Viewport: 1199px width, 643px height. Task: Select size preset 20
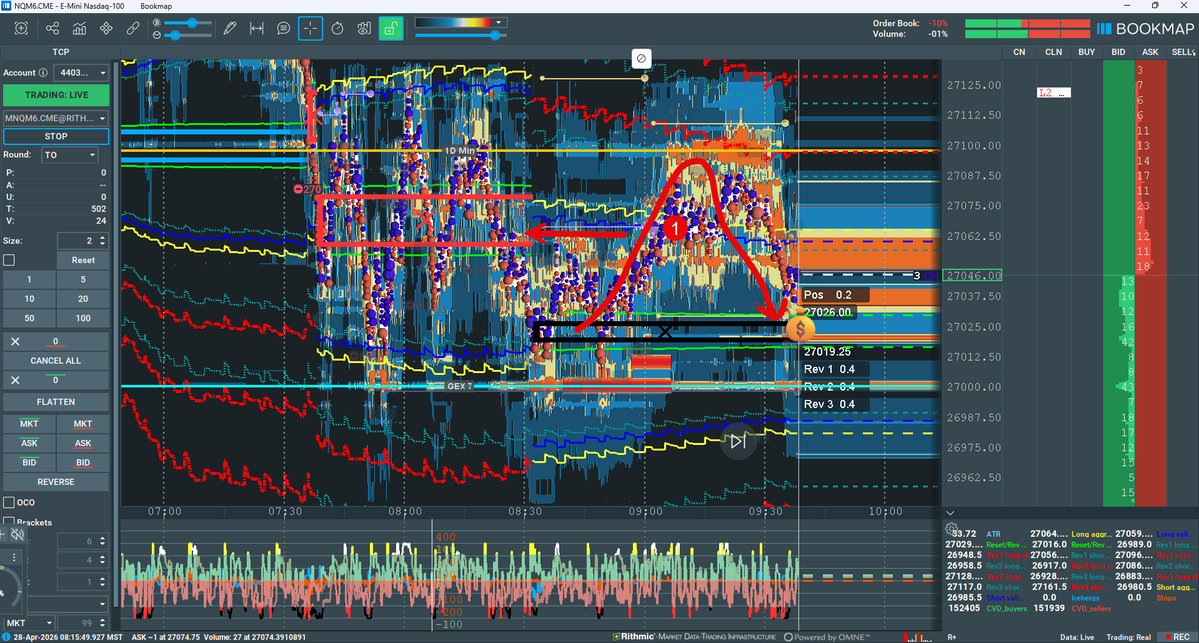pos(83,299)
